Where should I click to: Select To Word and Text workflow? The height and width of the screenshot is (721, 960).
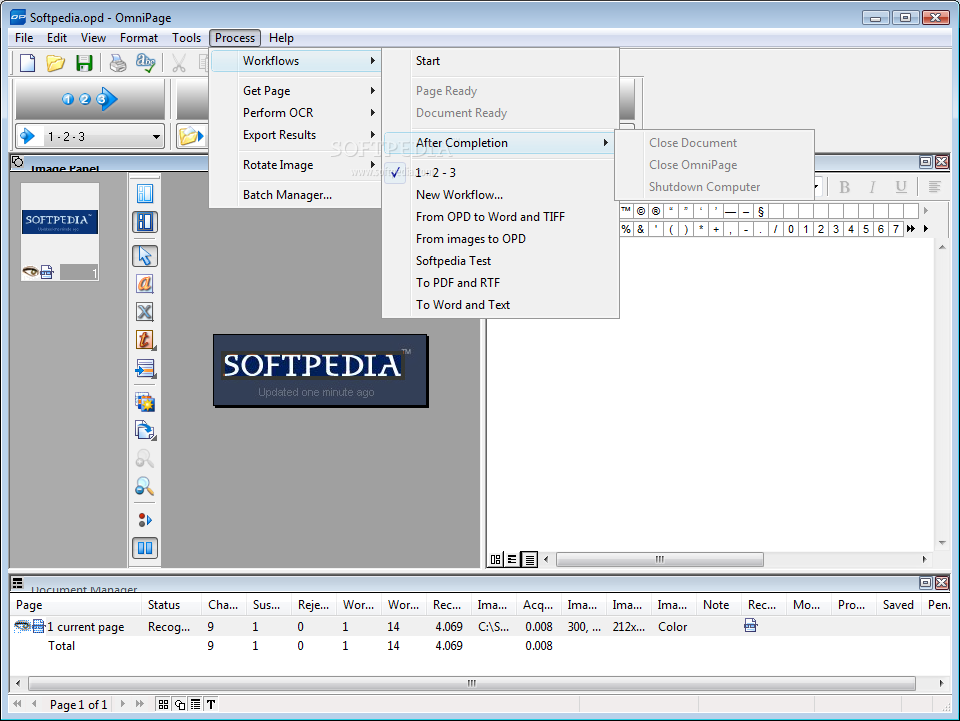[x=501, y=305]
